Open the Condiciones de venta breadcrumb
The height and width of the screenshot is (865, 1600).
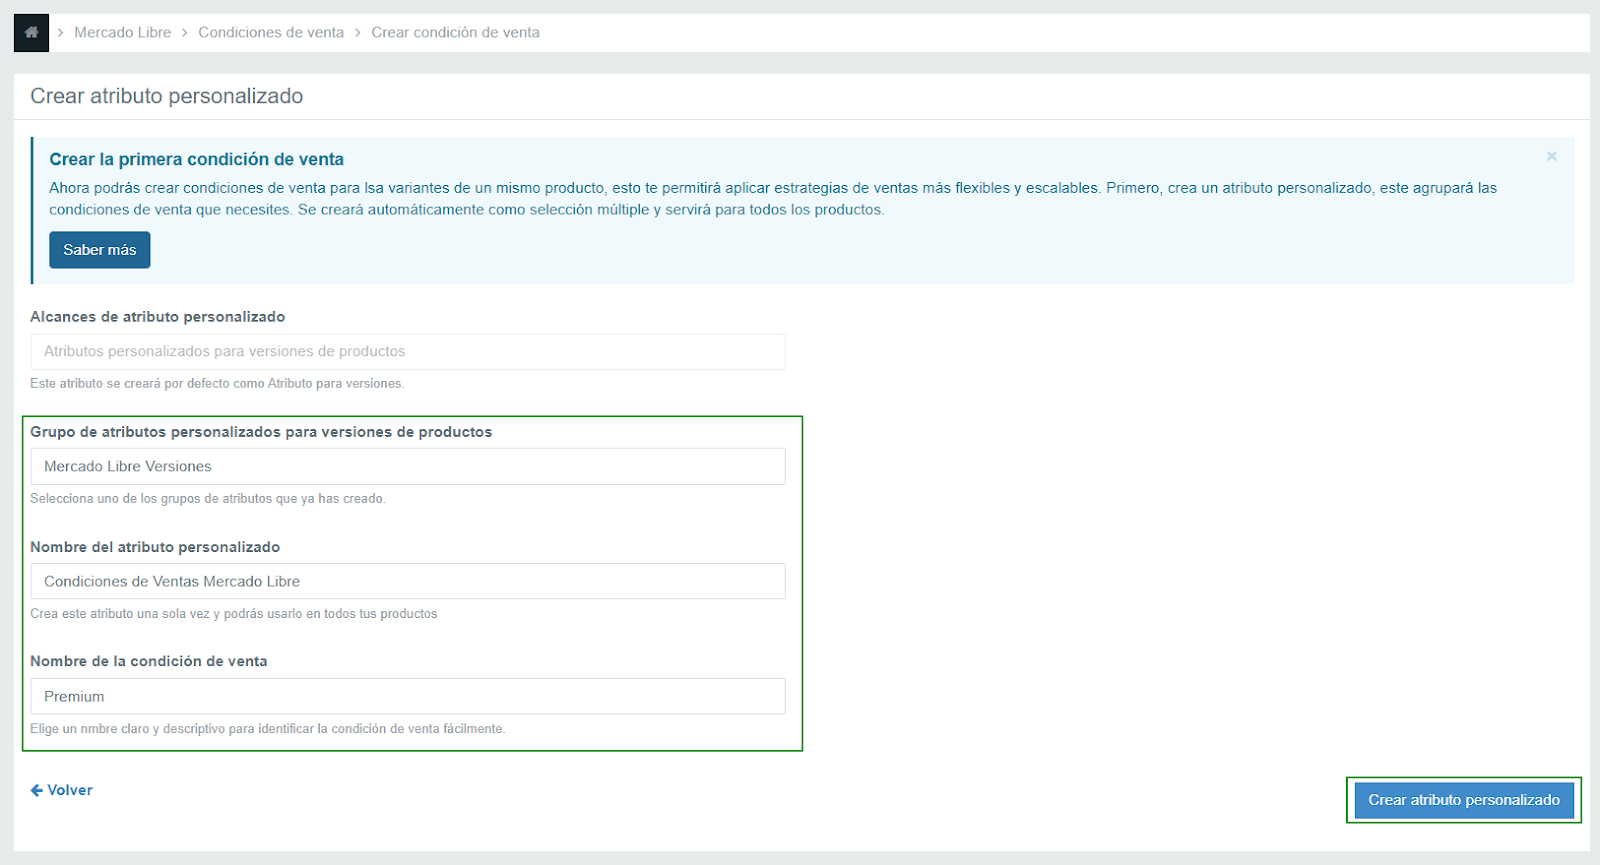(271, 32)
